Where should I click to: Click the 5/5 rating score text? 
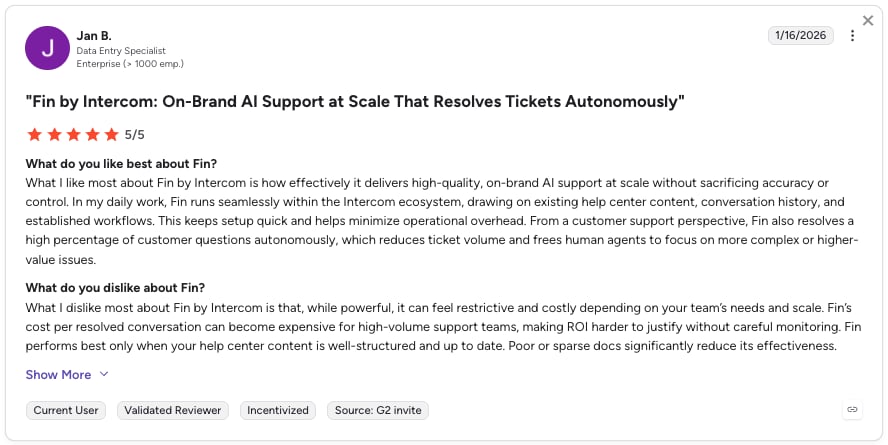135,135
